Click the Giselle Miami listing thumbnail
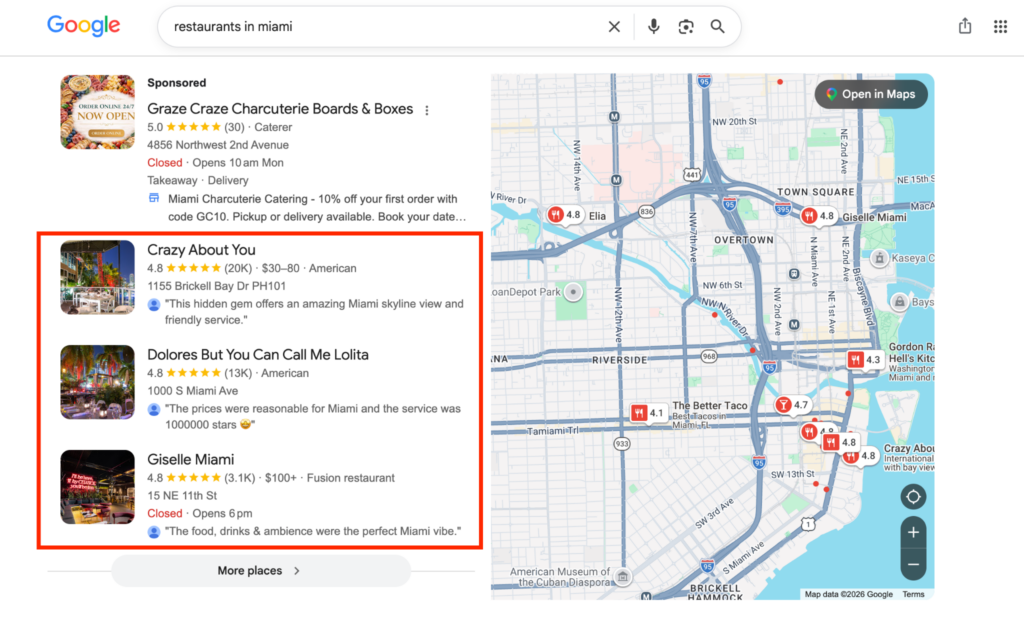 pyautogui.click(x=97, y=487)
